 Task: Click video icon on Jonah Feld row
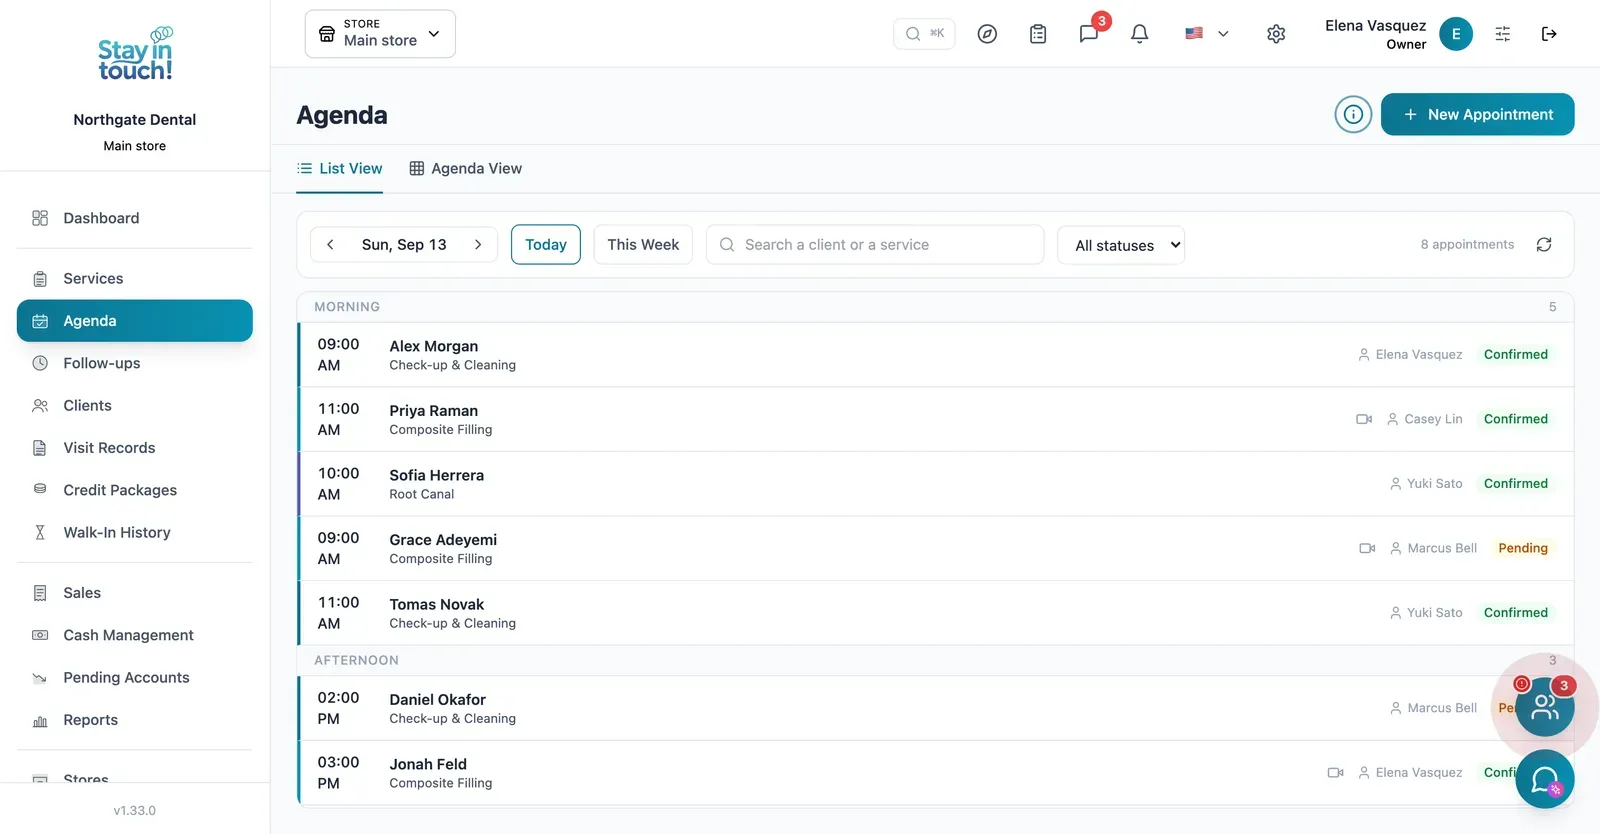click(1335, 773)
